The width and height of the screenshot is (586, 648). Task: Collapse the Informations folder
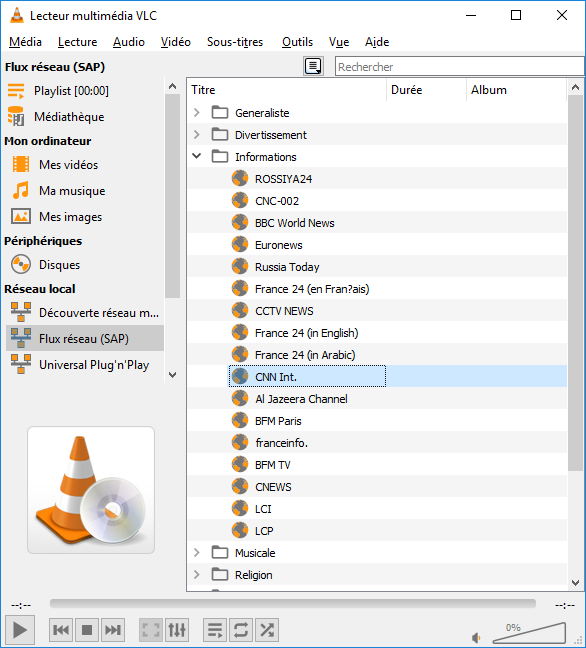point(197,156)
